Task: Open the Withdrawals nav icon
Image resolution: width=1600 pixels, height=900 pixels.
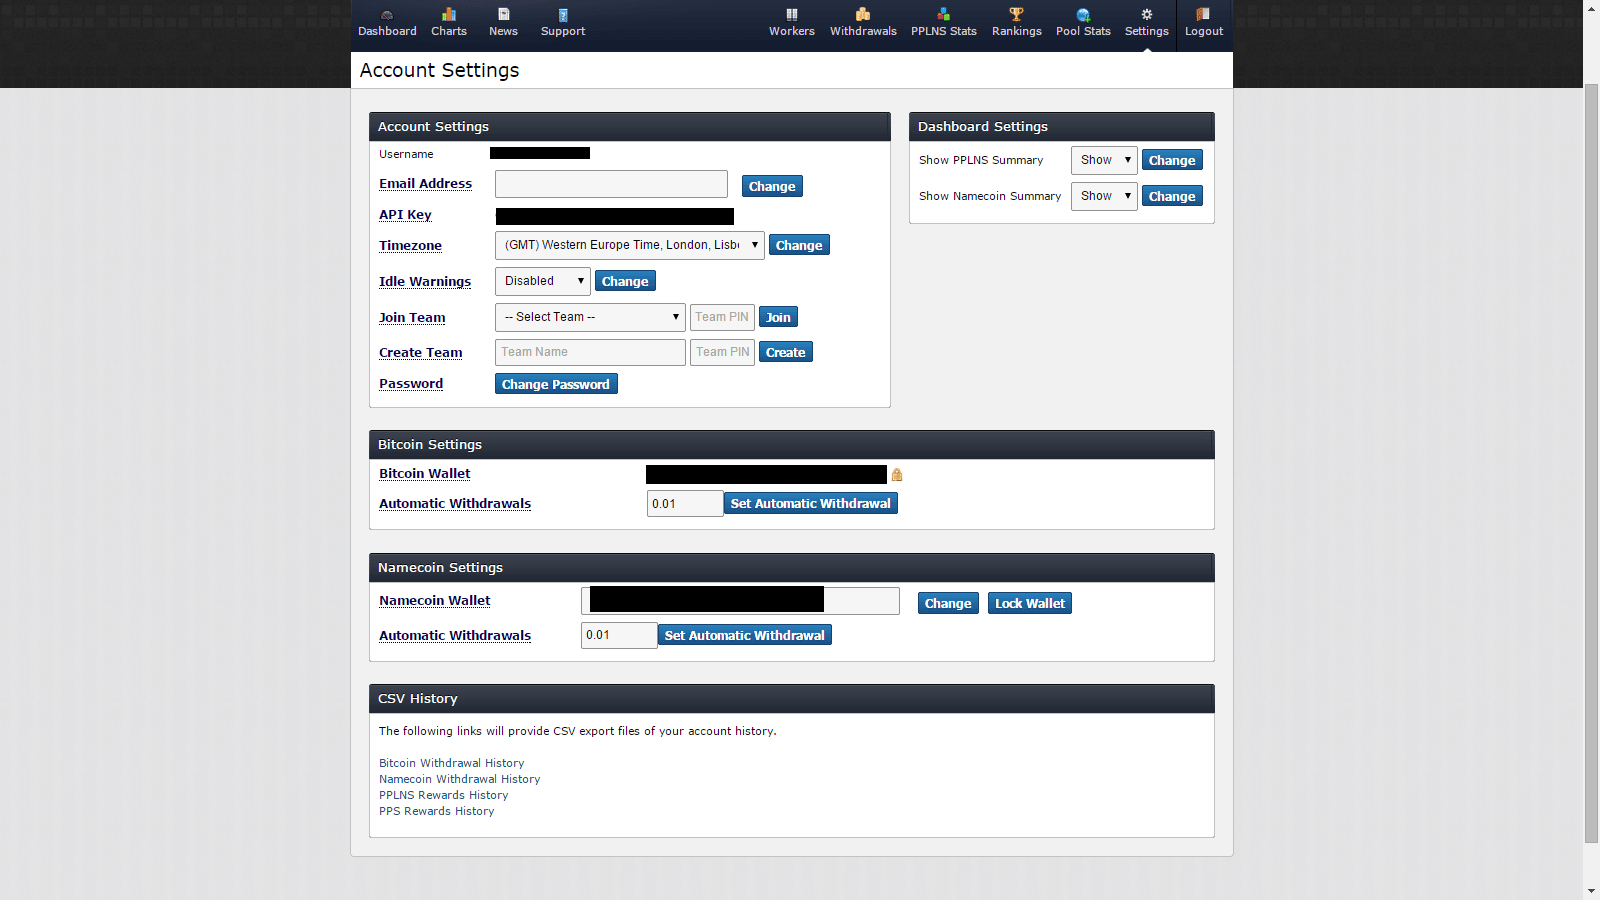Action: (863, 14)
